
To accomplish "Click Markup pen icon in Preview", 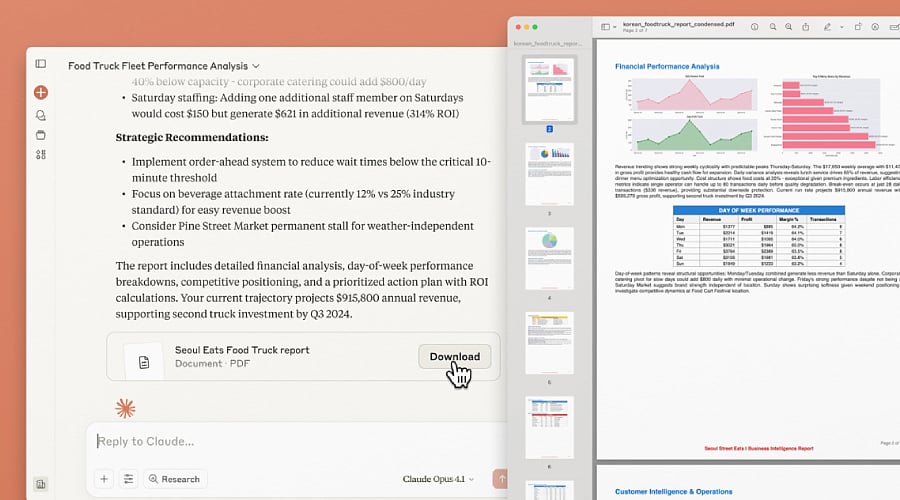I will (x=827, y=27).
